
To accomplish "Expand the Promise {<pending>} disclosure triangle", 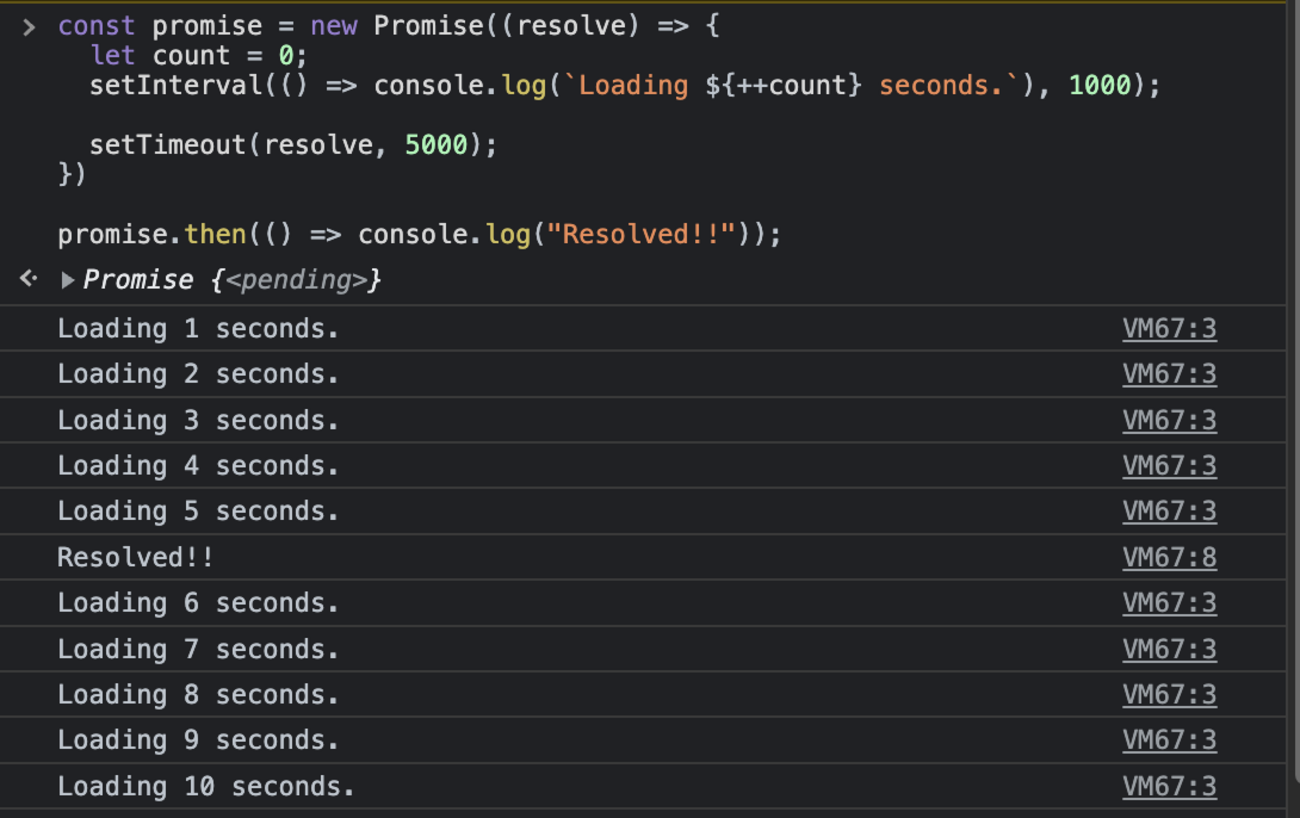I will click(x=67, y=280).
